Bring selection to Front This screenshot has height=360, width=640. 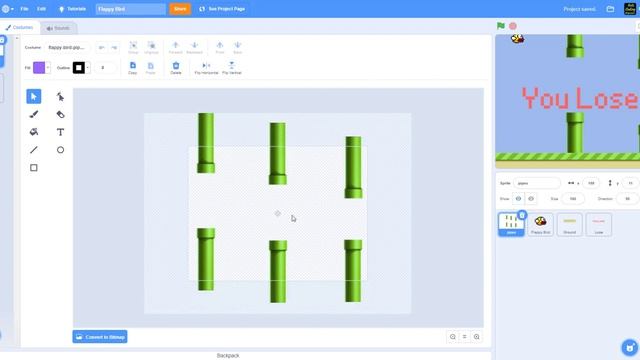pyautogui.click(x=220, y=47)
